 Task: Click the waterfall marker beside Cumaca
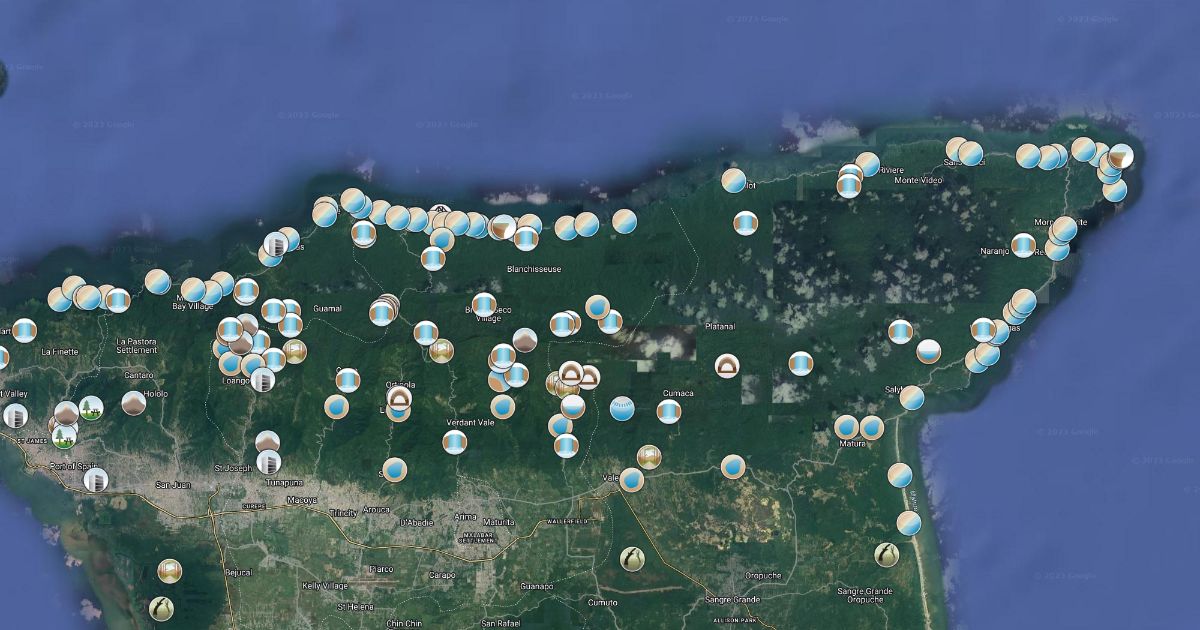point(669,411)
